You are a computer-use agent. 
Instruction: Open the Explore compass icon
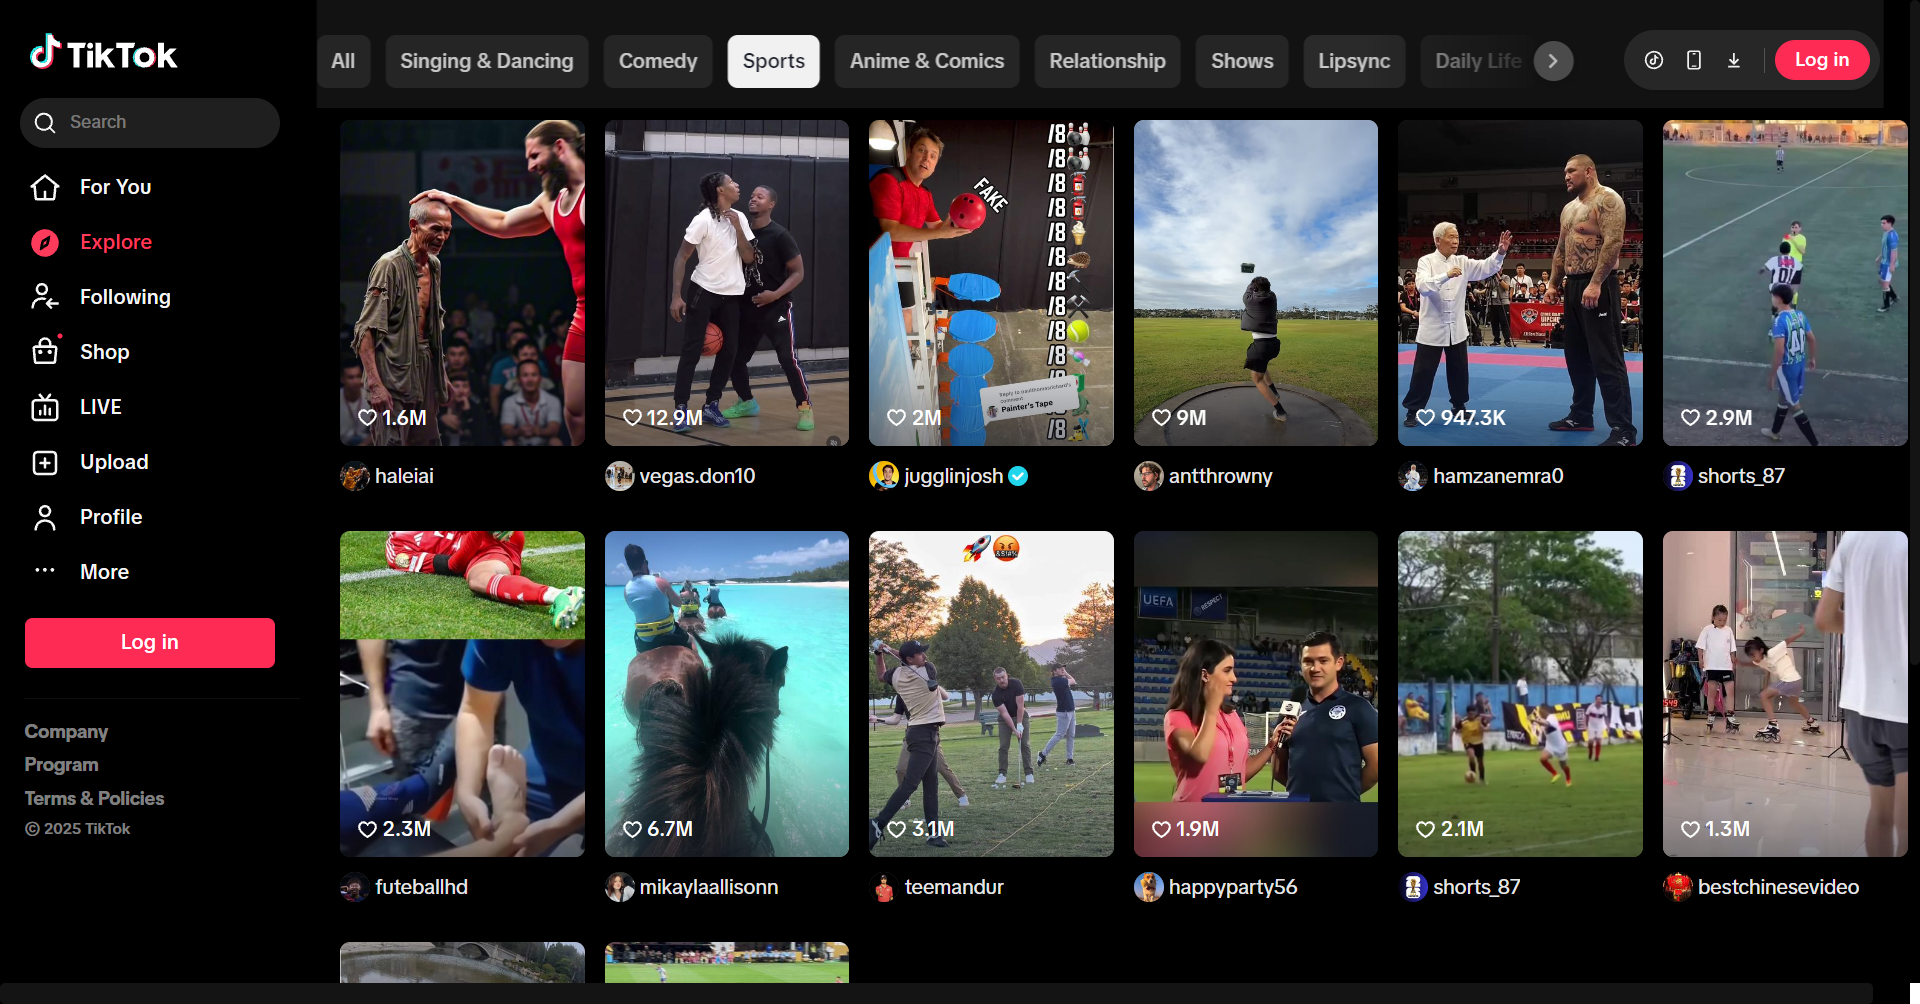coord(45,242)
